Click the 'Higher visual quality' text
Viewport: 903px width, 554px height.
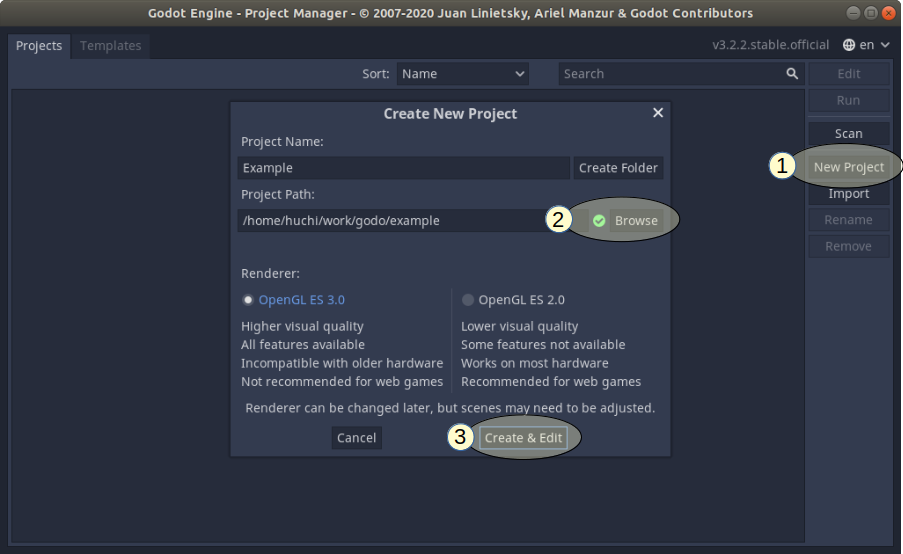[x=302, y=326]
